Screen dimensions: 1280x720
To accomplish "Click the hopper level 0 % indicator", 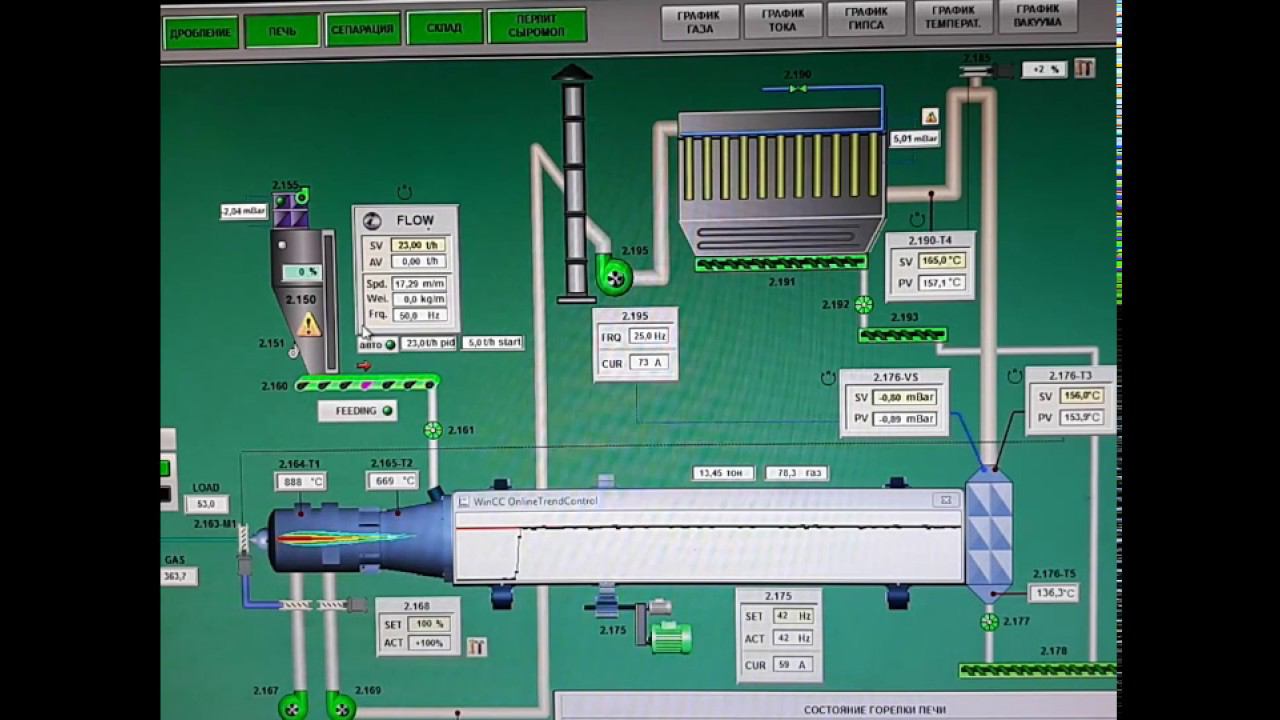I will pyautogui.click(x=300, y=271).
